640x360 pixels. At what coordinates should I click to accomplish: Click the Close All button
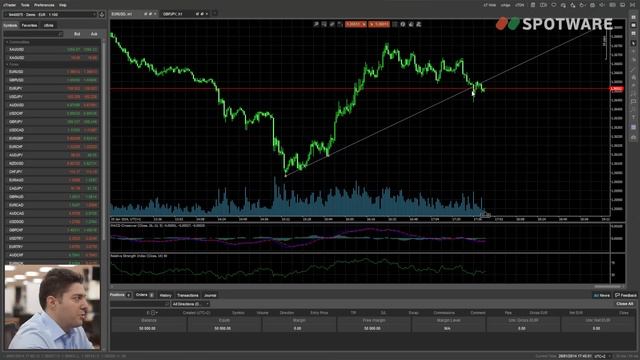(624, 304)
